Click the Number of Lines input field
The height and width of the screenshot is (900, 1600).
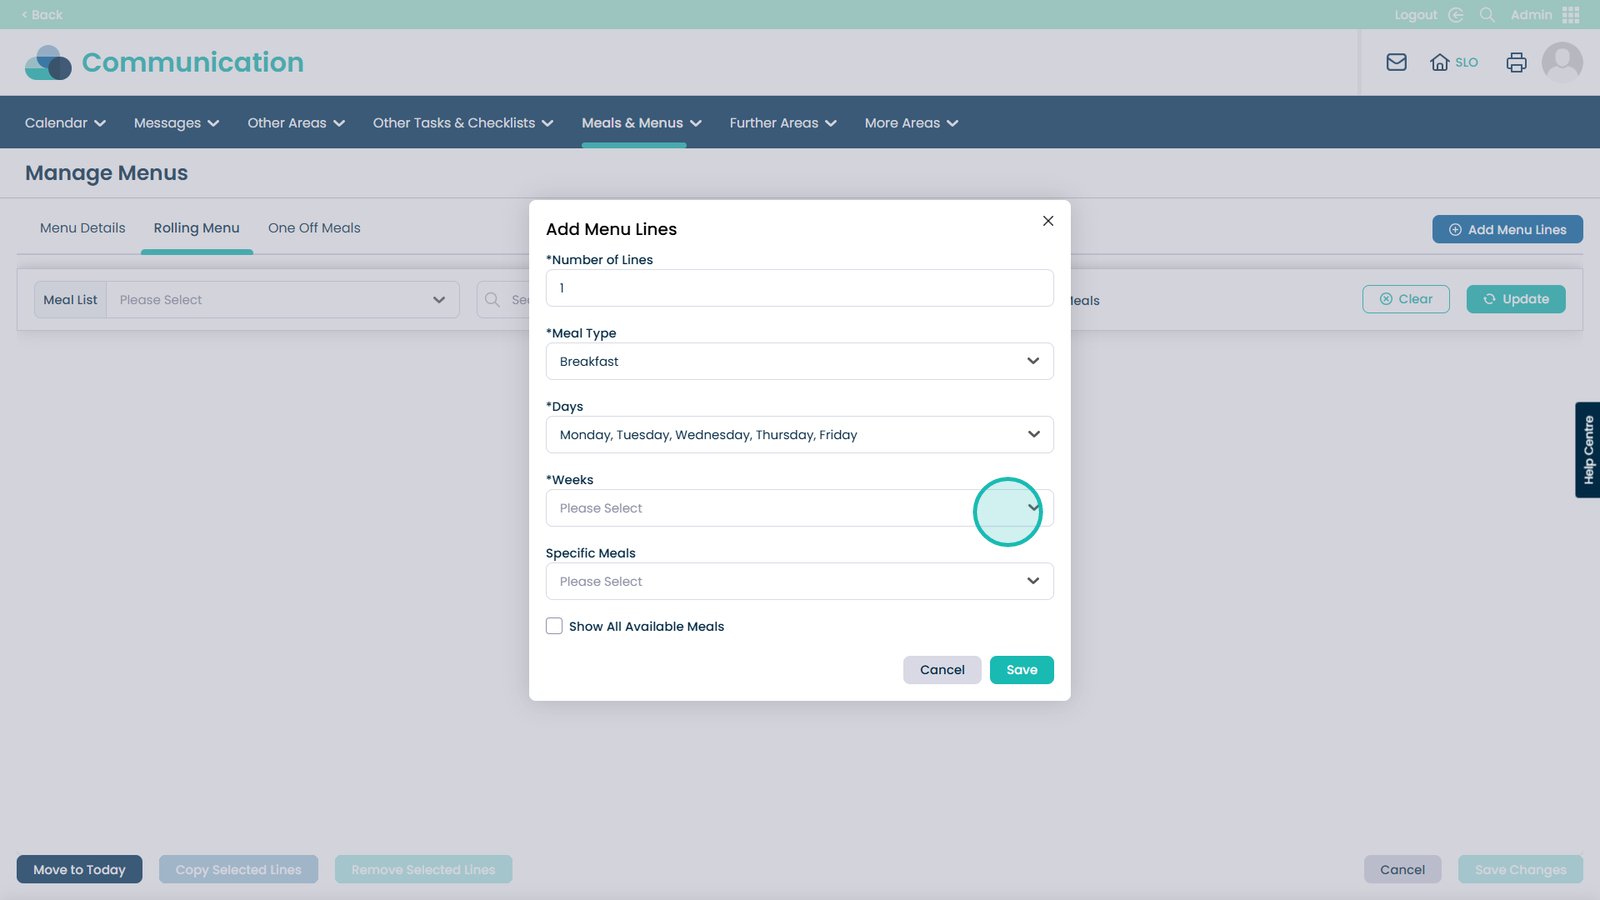[x=799, y=288]
